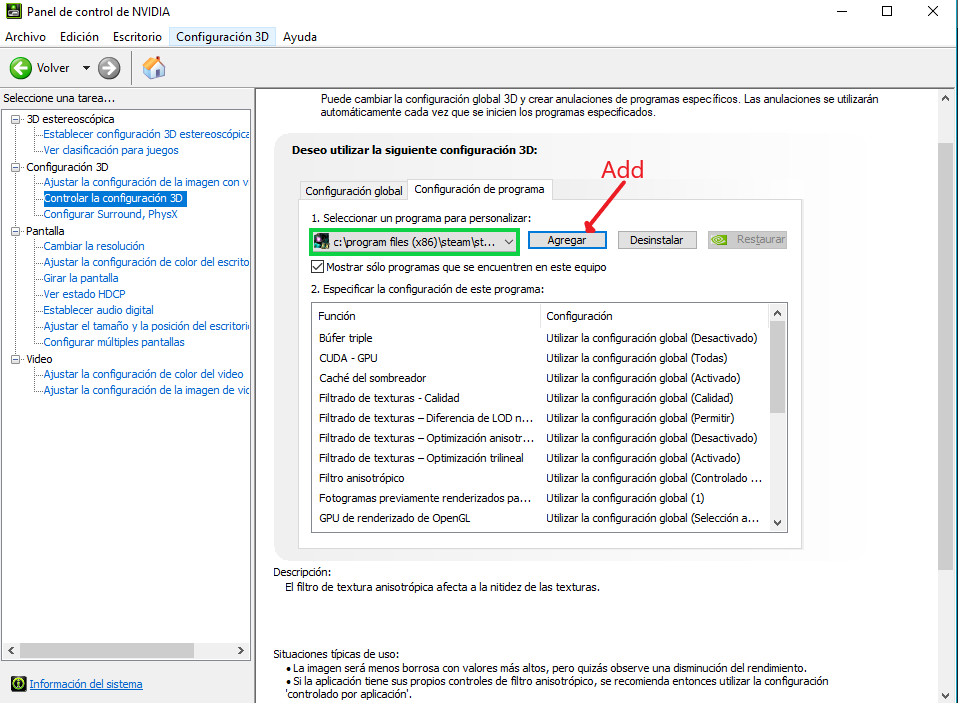The height and width of the screenshot is (703, 958).
Task: Select the Búfer triple setting row
Action: [540, 338]
